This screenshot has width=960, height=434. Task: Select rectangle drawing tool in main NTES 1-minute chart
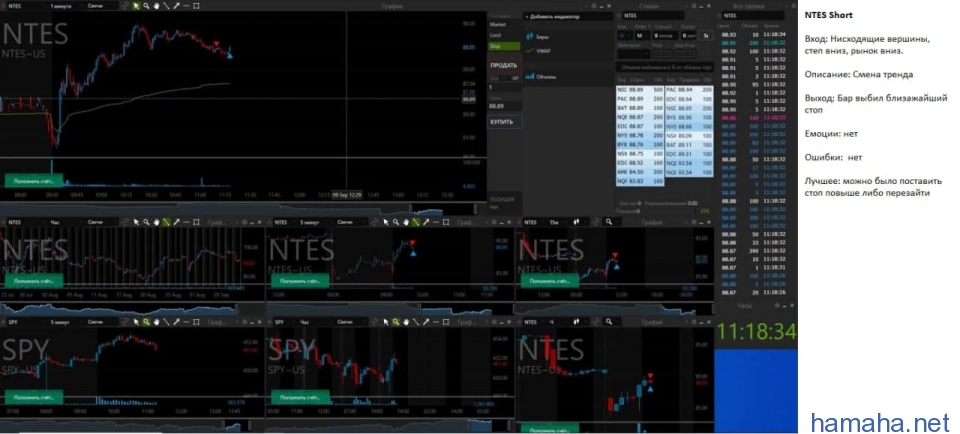pyautogui.click(x=196, y=6)
